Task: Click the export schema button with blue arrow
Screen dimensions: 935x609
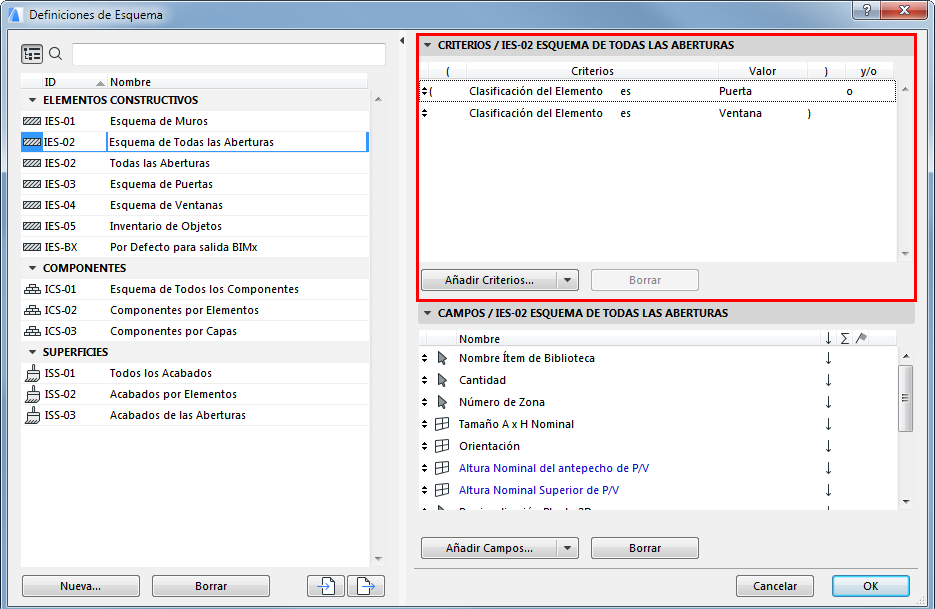Action: coord(366,586)
